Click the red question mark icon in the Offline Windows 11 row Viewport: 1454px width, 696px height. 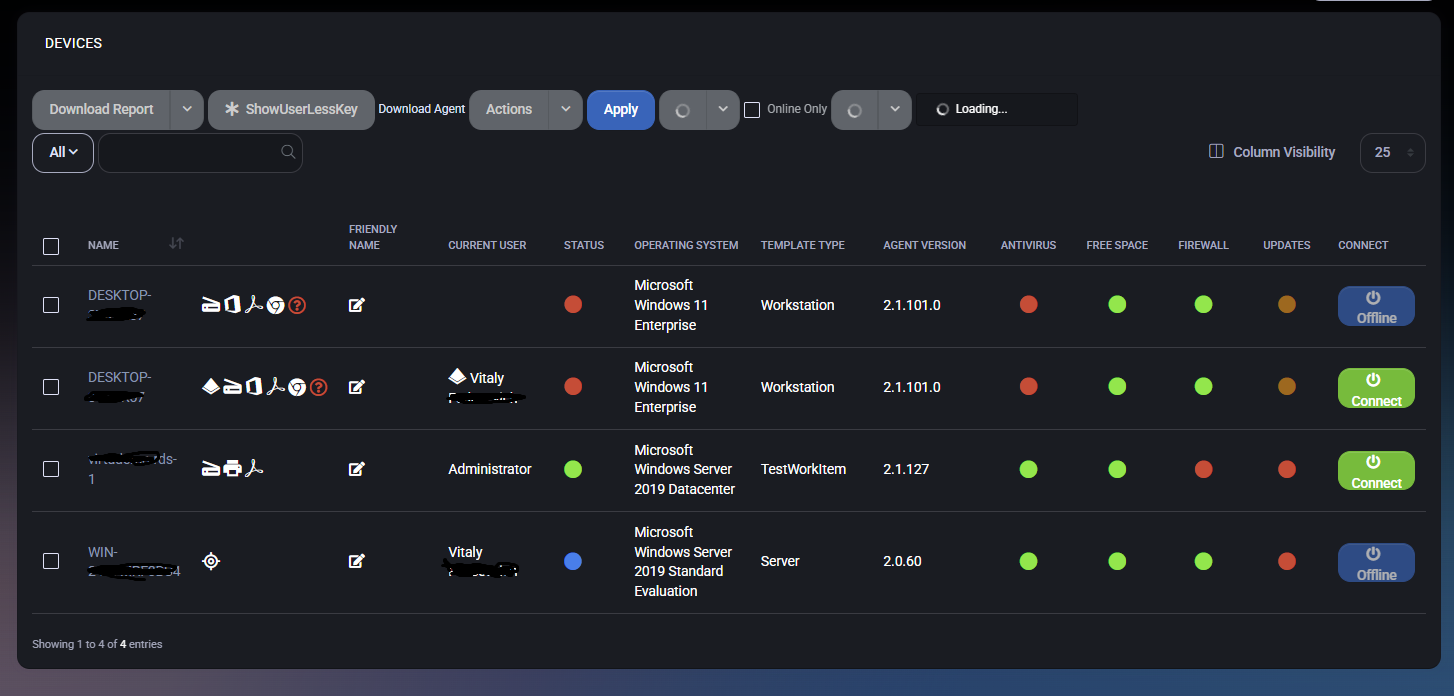[297, 305]
